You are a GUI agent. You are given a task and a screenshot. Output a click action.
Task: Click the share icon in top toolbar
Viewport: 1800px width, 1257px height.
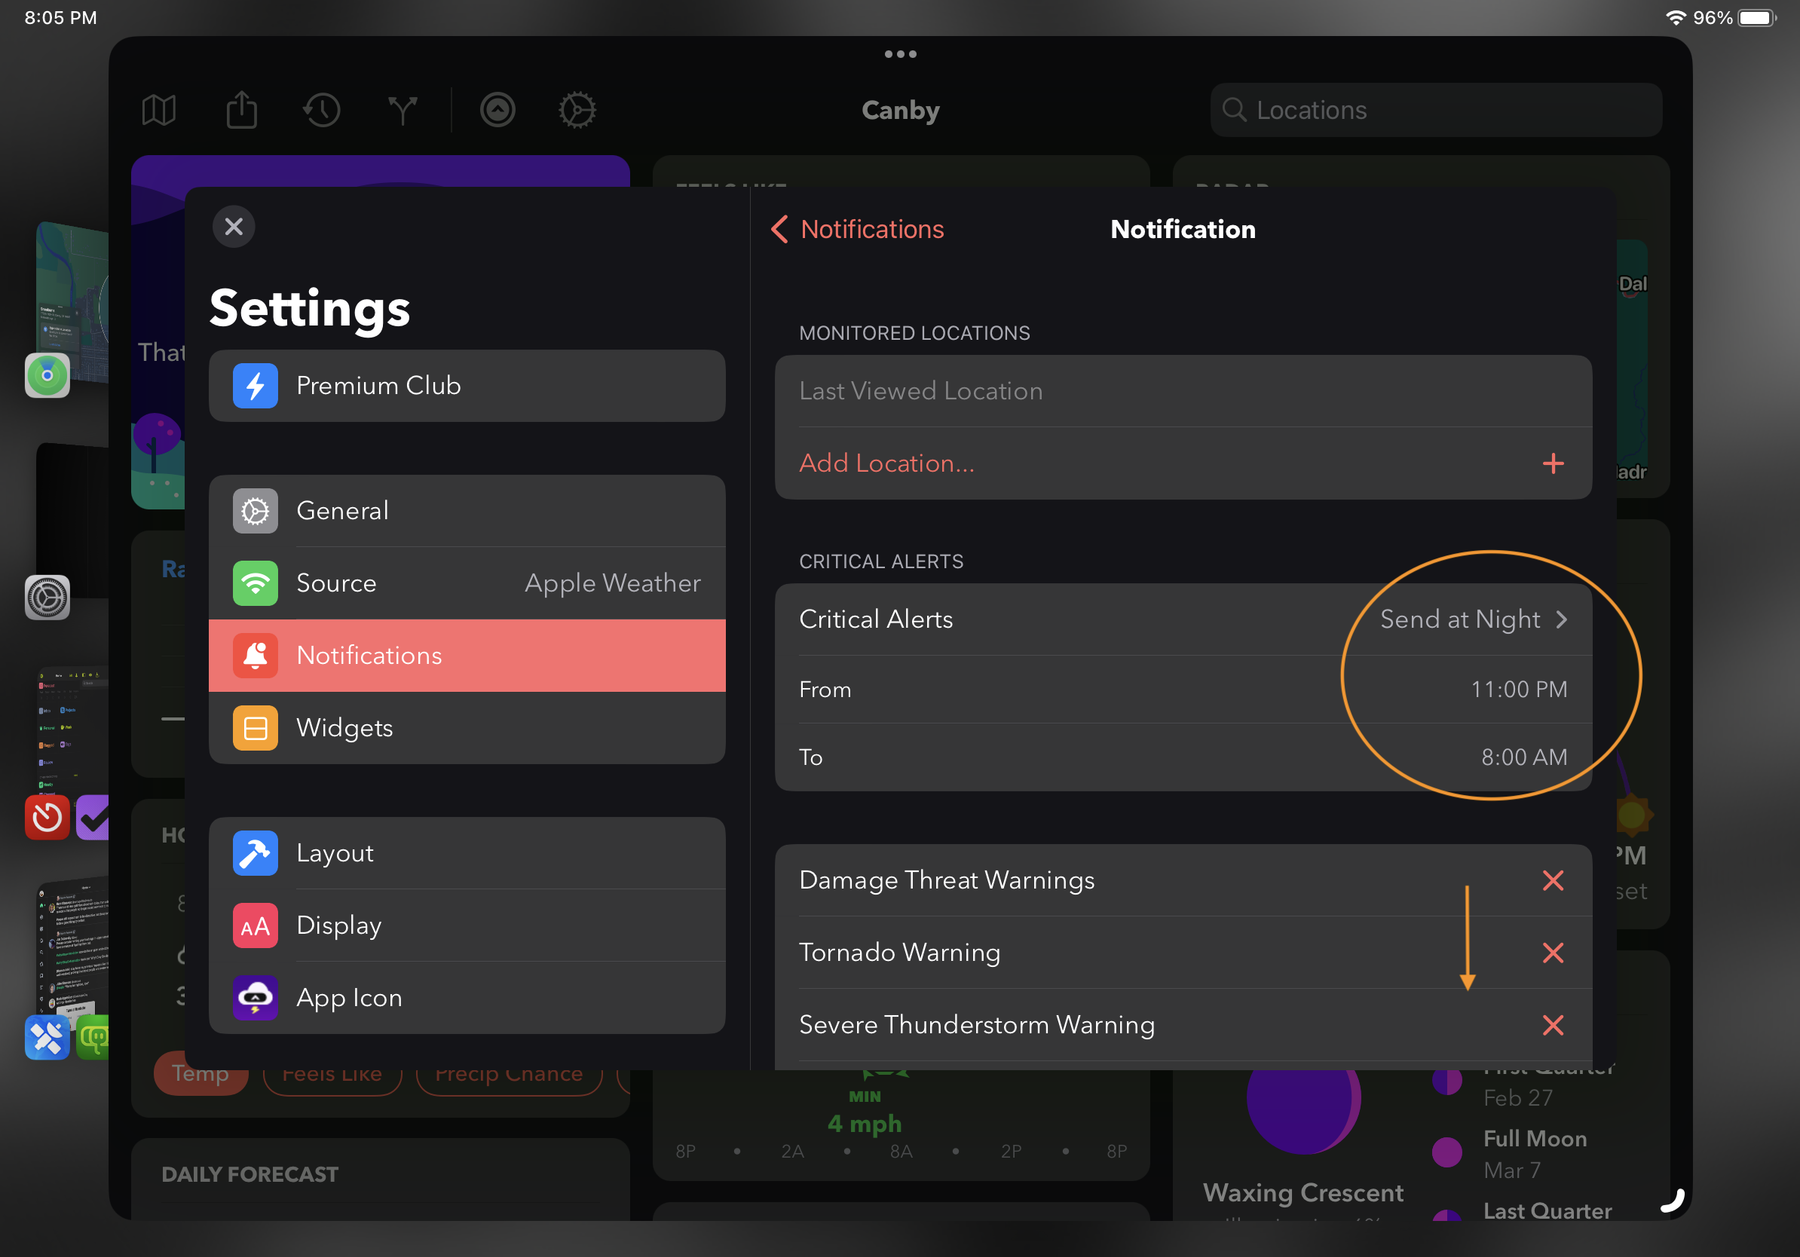pos(241,110)
